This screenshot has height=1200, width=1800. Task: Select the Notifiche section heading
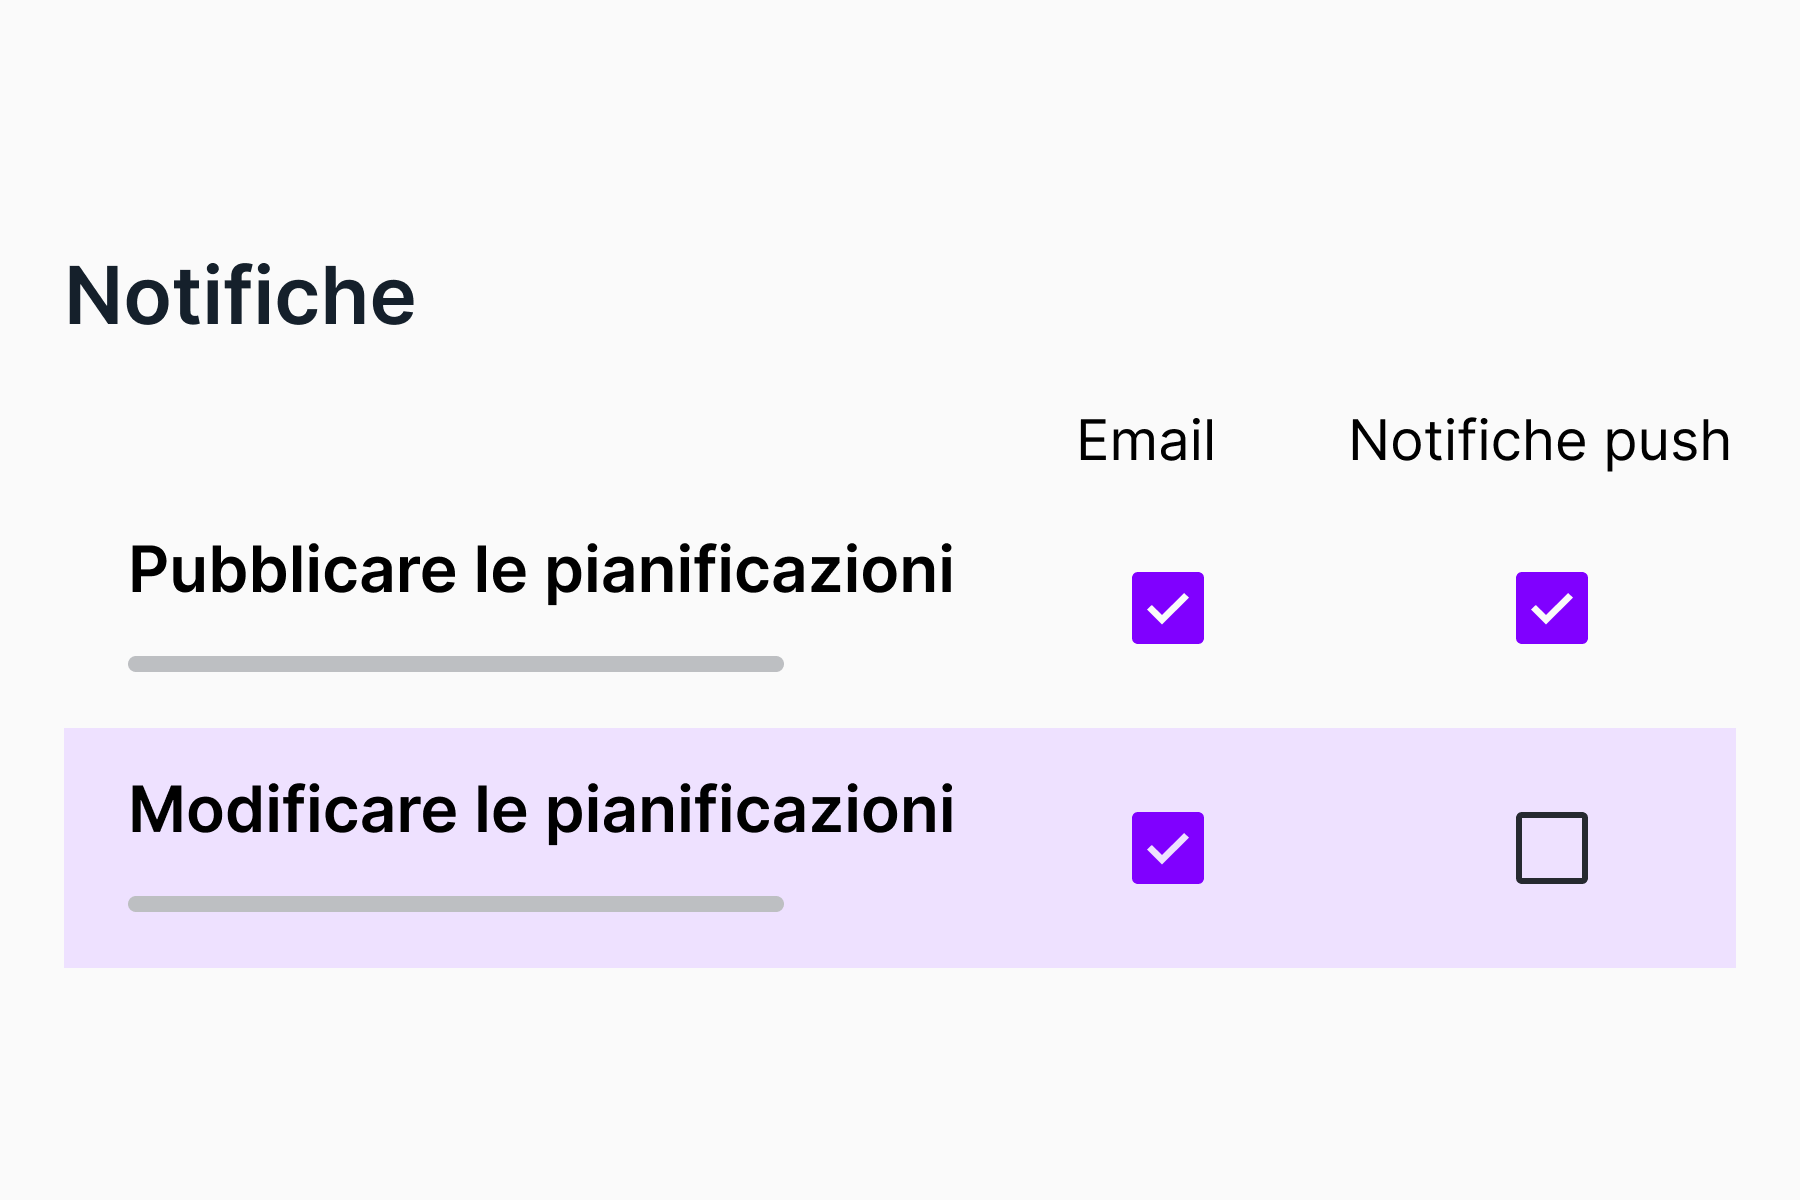pos(240,296)
